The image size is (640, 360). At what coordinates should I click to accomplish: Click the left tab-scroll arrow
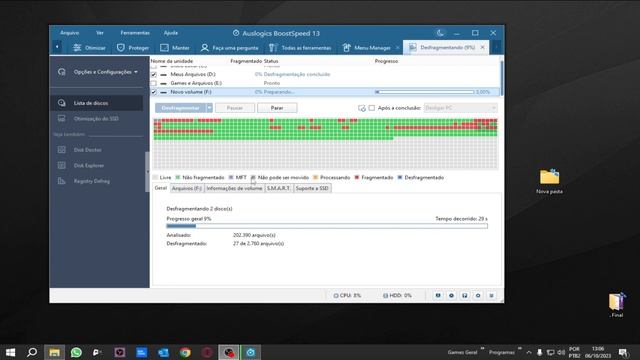(x=57, y=47)
